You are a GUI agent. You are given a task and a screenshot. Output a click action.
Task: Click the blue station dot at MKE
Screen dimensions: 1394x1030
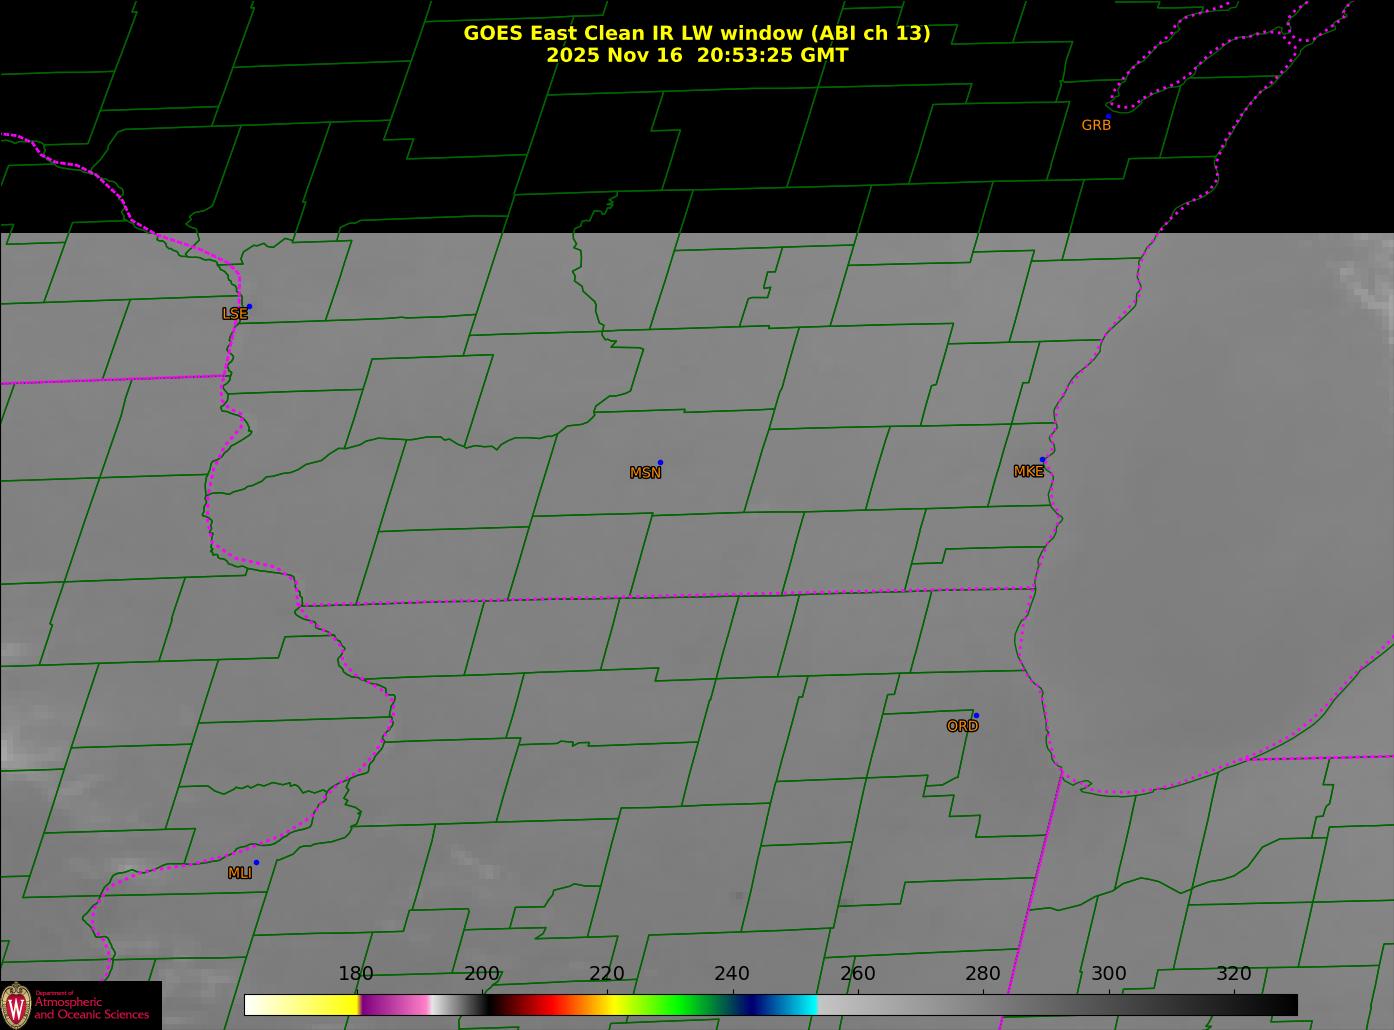[1042, 460]
